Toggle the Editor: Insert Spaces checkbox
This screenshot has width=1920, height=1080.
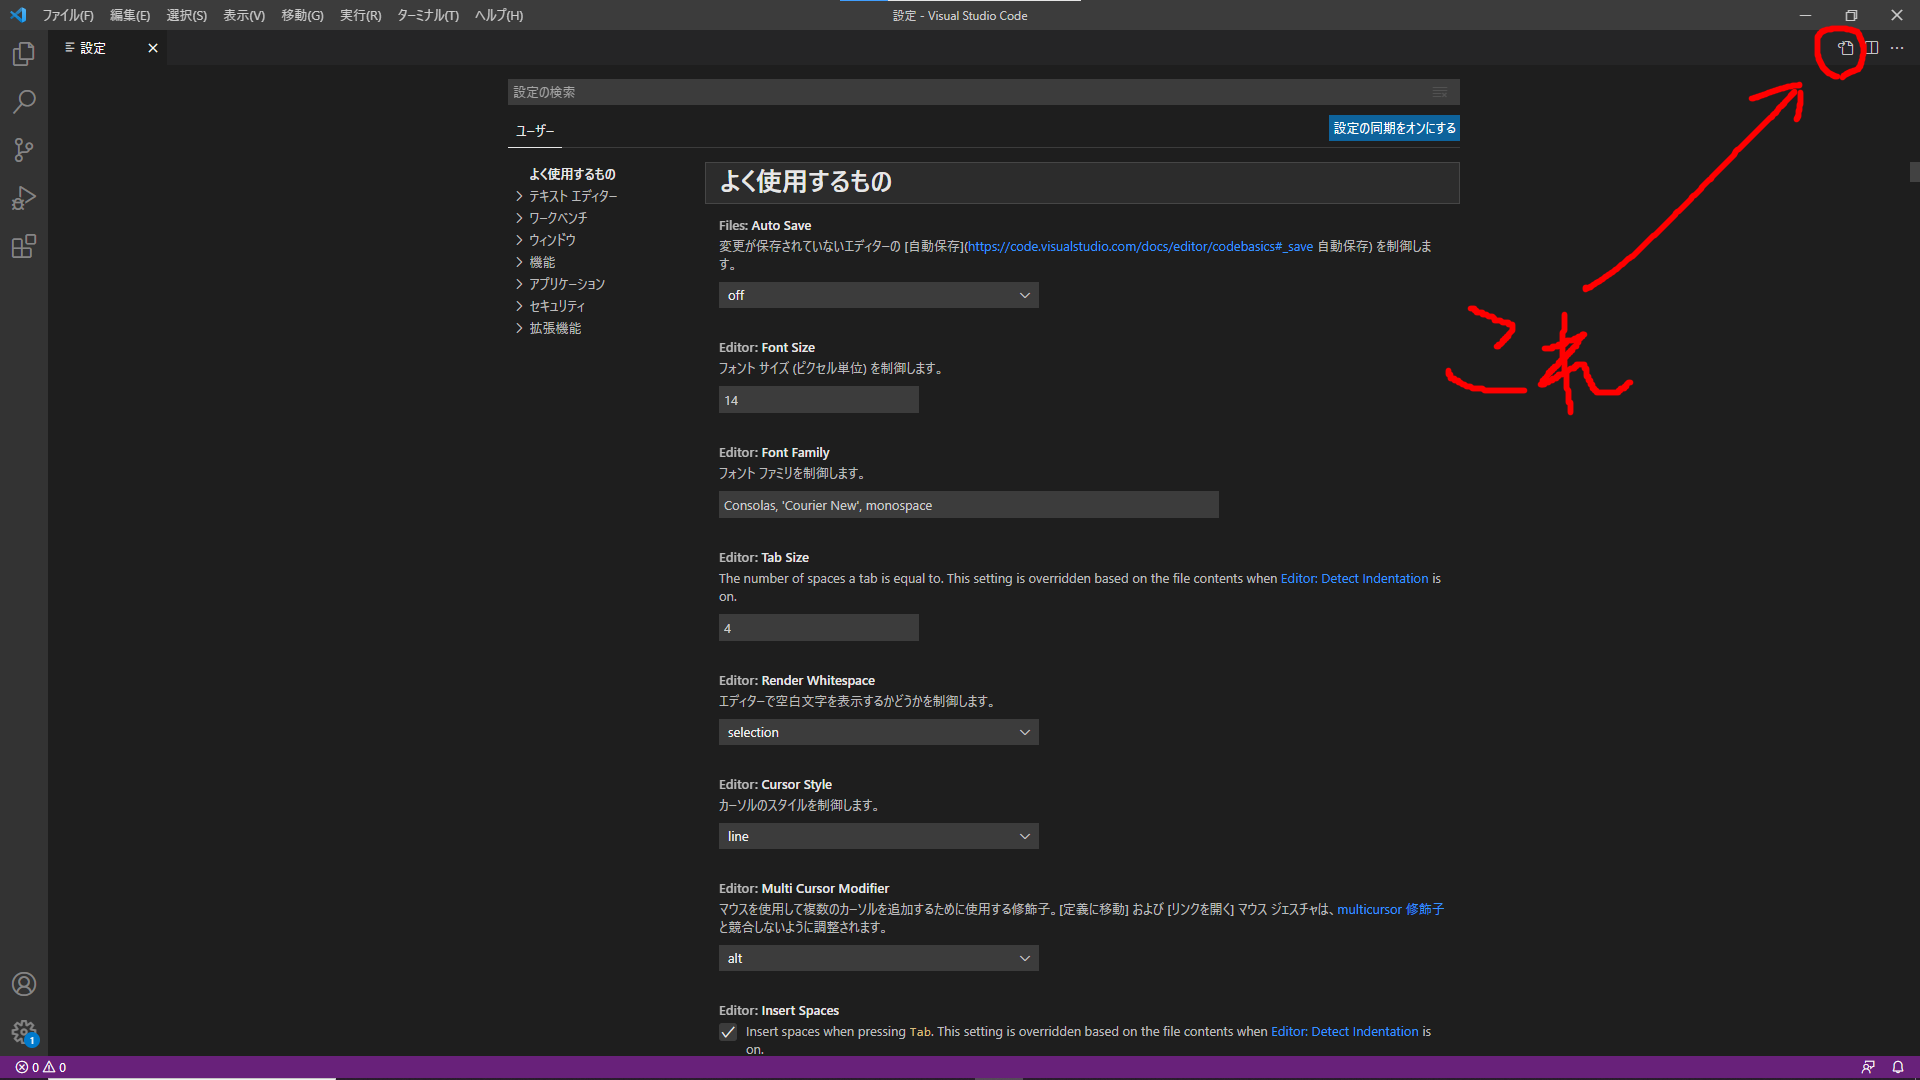coord(728,1032)
